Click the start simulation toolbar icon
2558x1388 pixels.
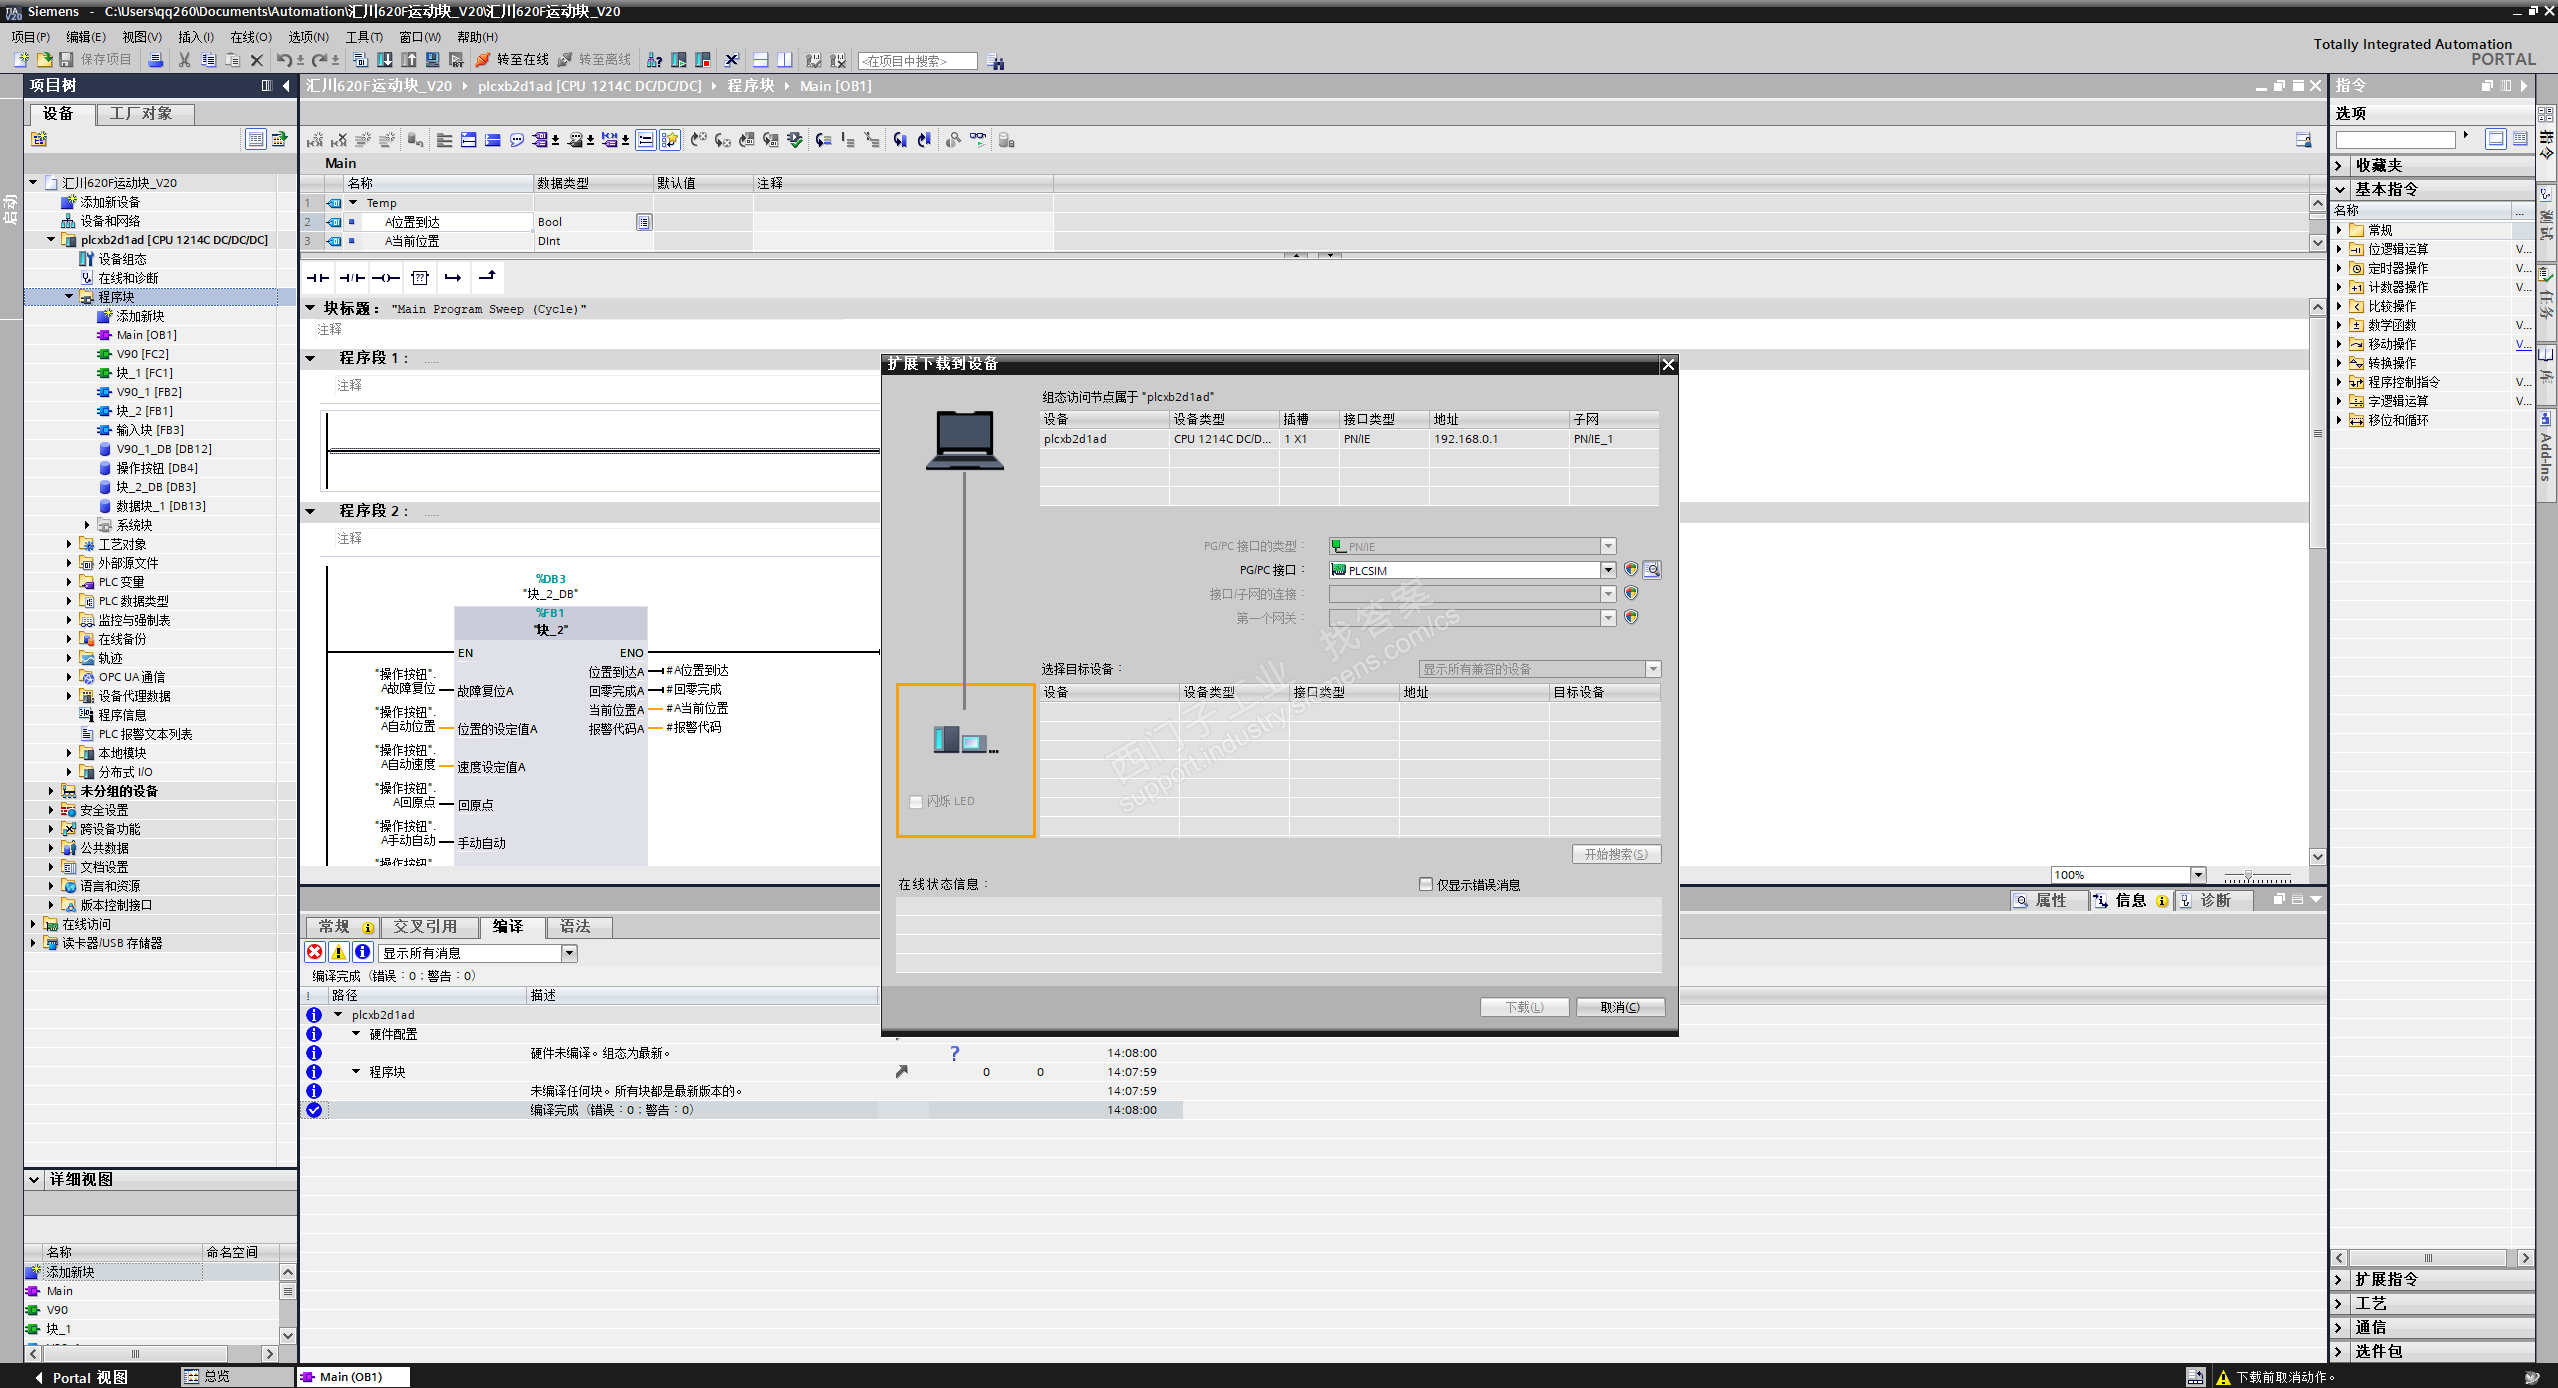pos(432,61)
